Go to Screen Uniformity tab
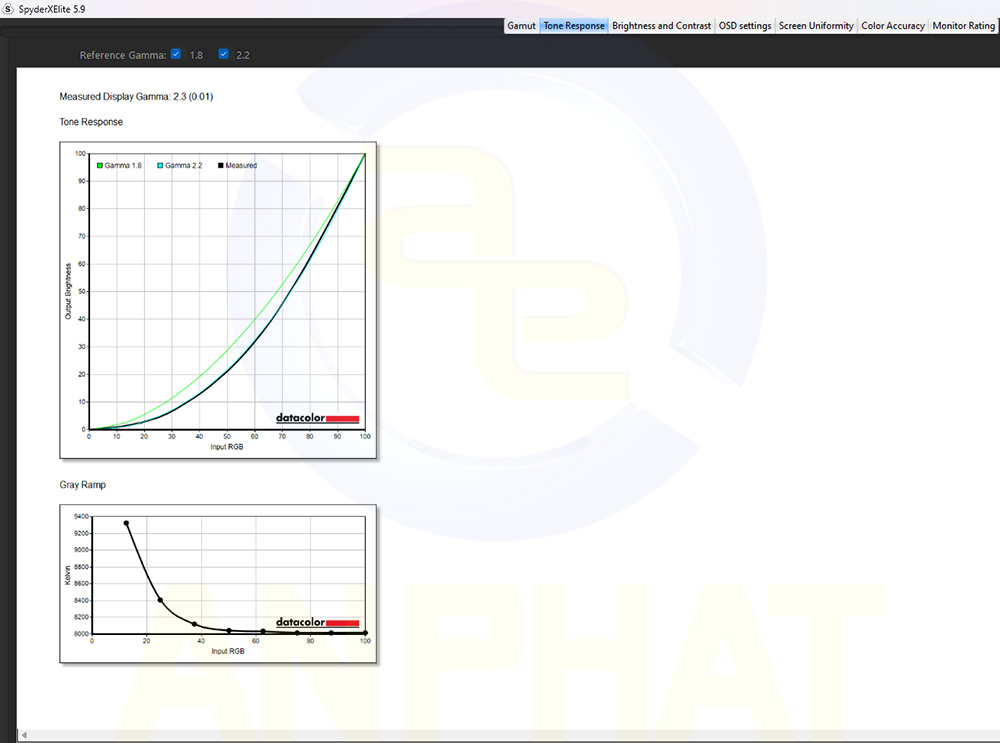Image resolution: width=1000 pixels, height=743 pixels. [x=816, y=26]
